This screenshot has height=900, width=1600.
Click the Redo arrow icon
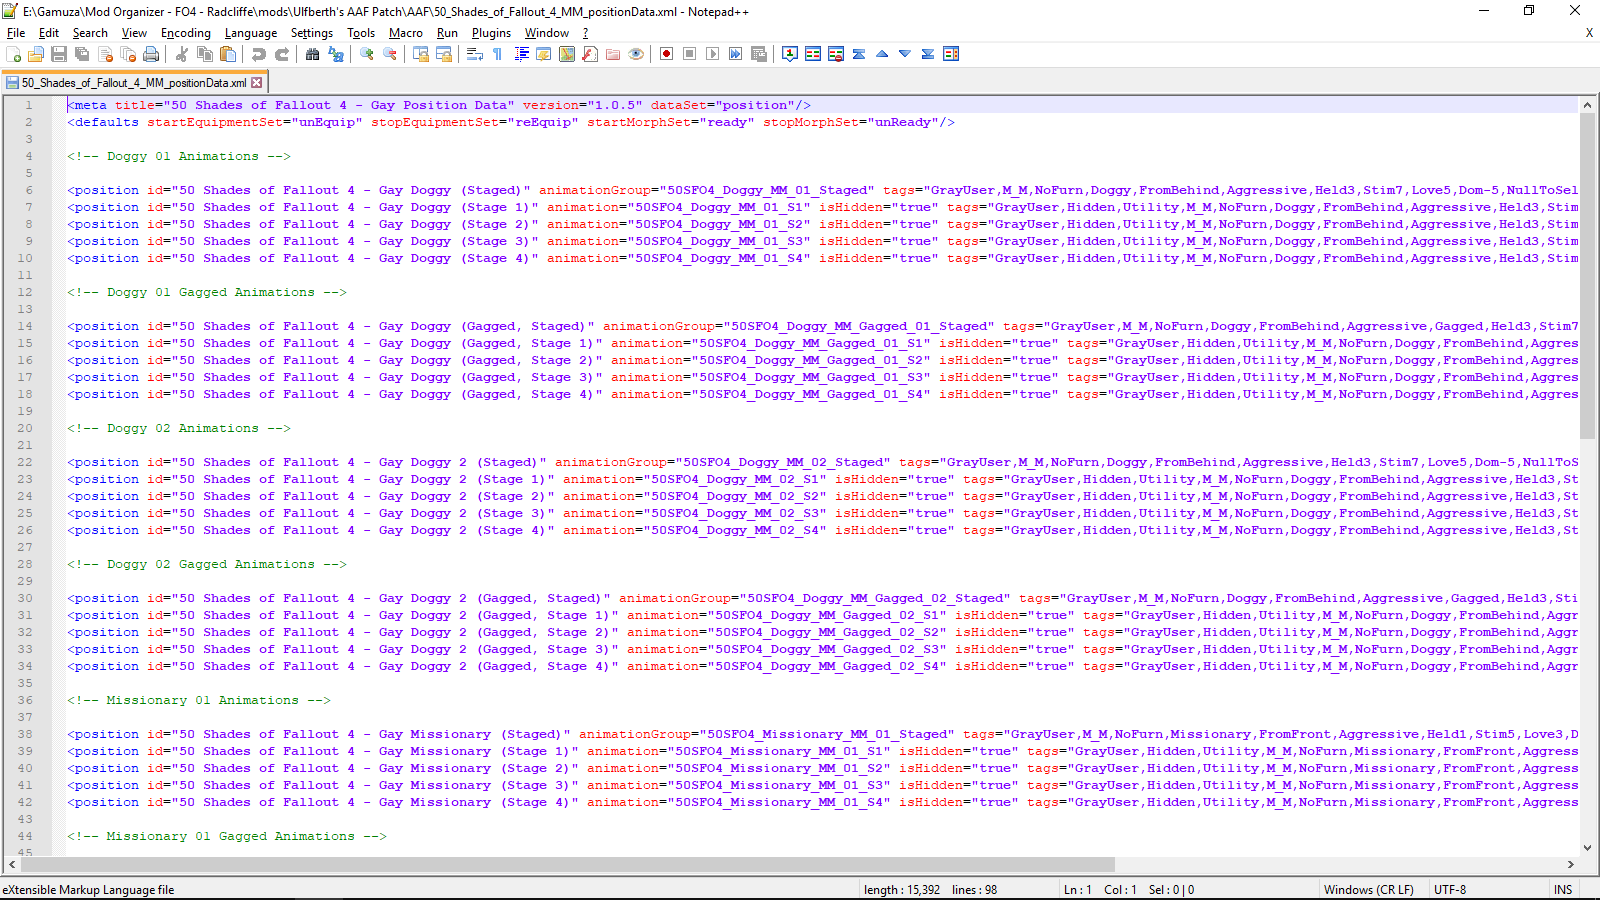(x=282, y=54)
